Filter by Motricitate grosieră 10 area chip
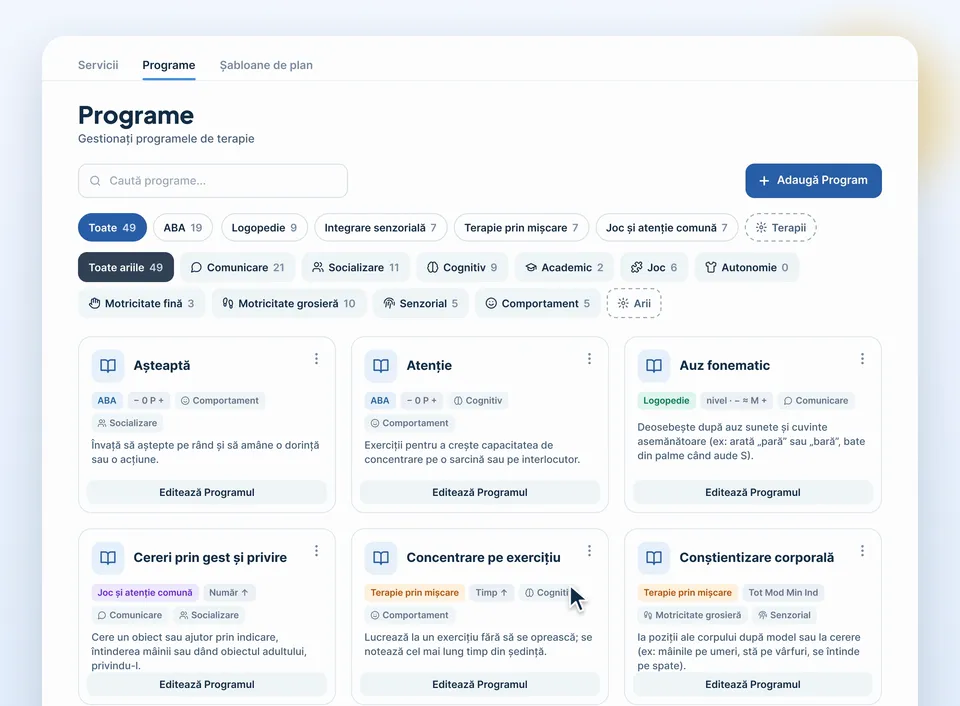The width and height of the screenshot is (960, 706). pyautogui.click(x=288, y=304)
